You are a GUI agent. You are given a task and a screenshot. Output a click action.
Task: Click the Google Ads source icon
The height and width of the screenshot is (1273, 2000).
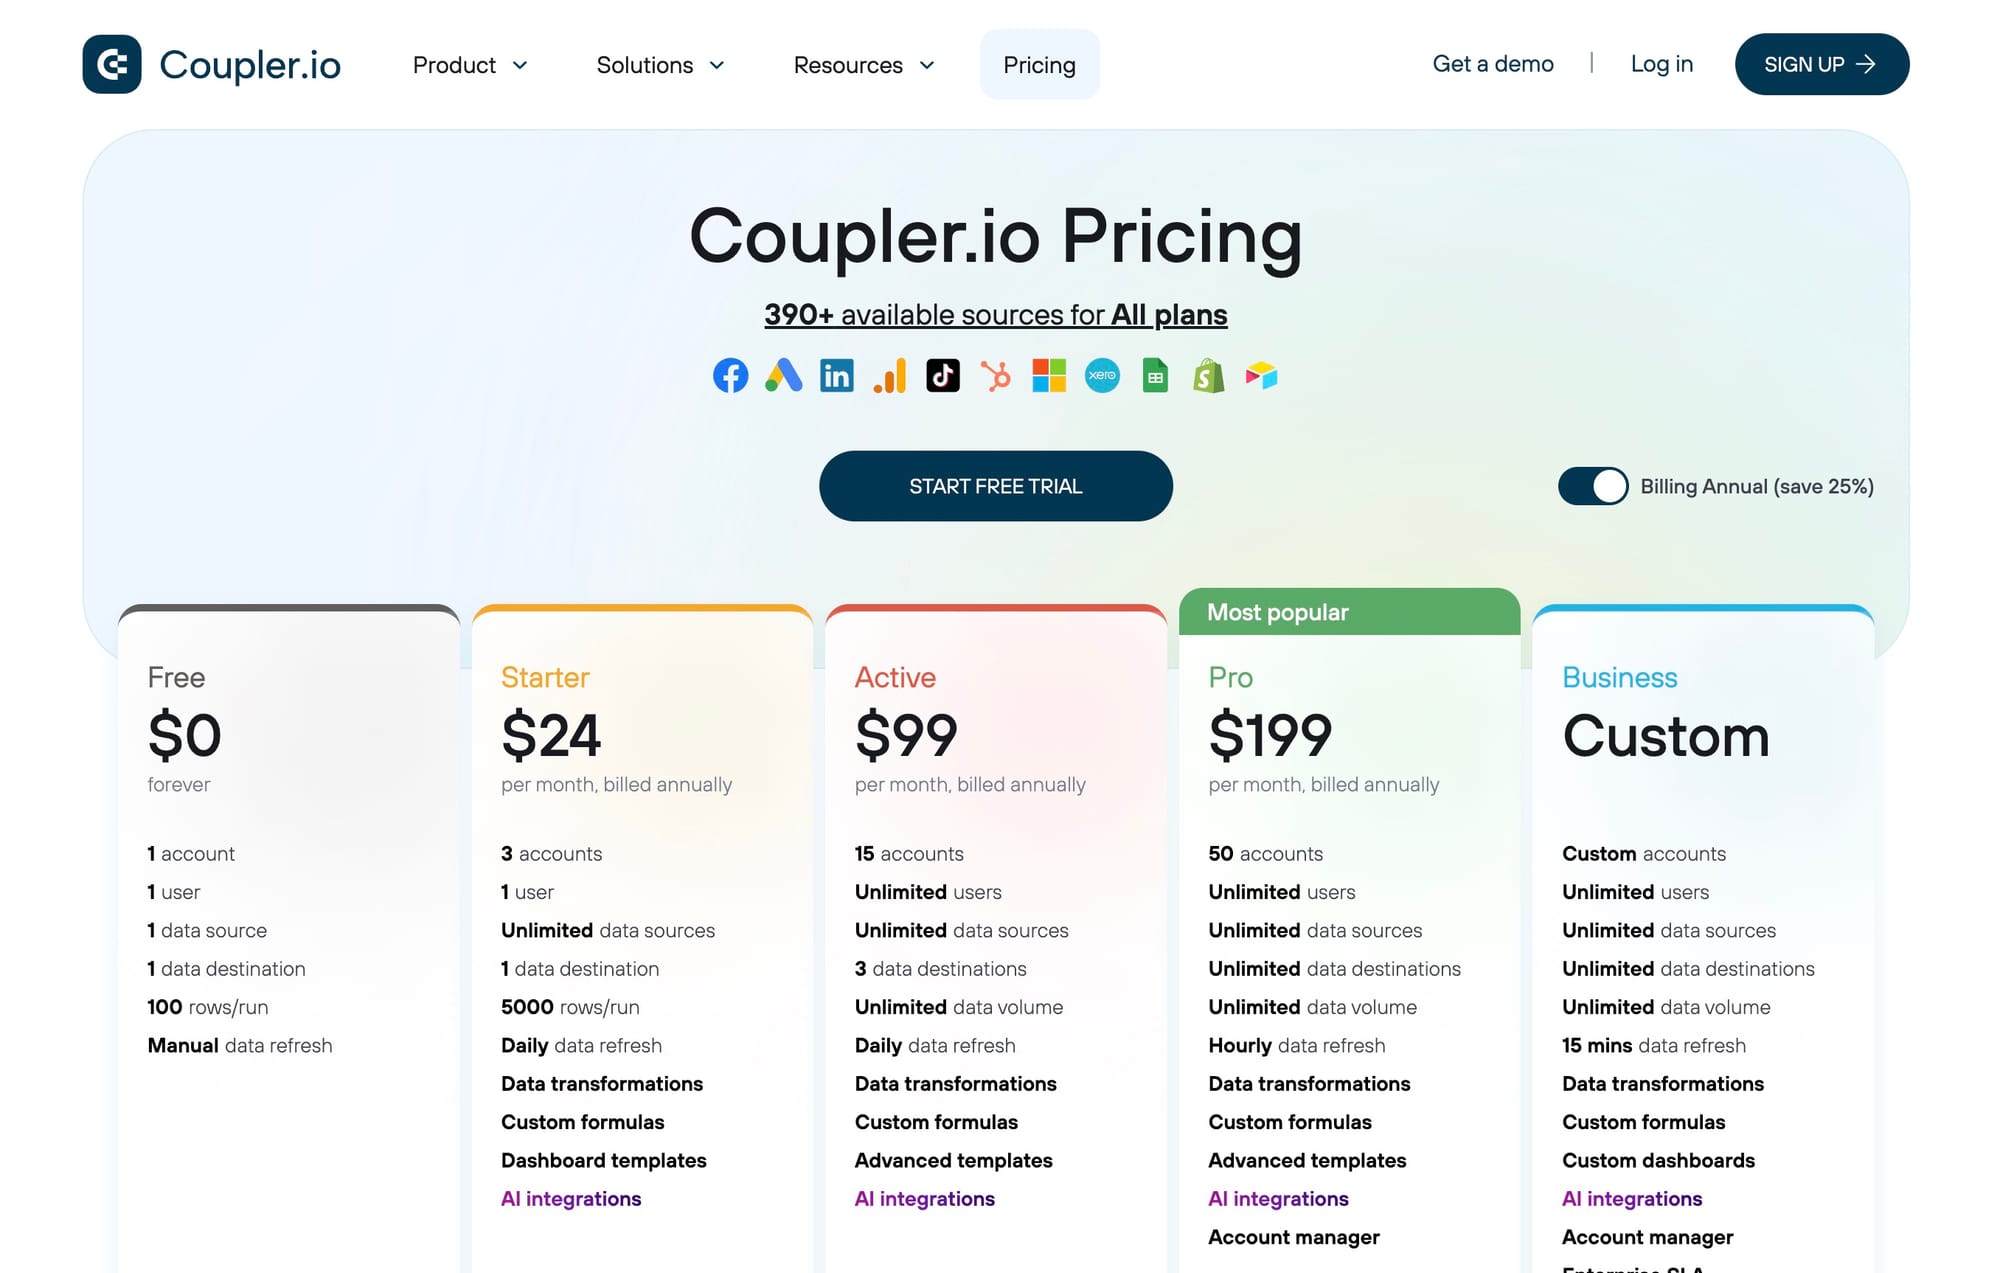[x=783, y=376]
